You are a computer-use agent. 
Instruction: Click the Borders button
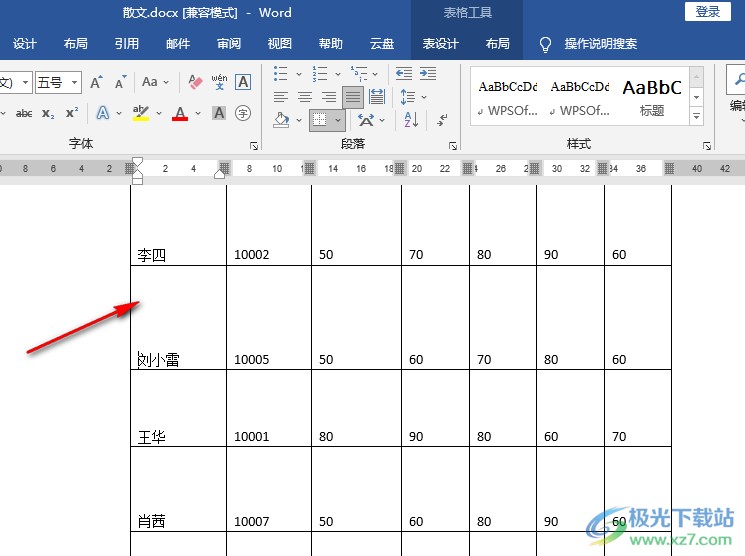point(320,120)
